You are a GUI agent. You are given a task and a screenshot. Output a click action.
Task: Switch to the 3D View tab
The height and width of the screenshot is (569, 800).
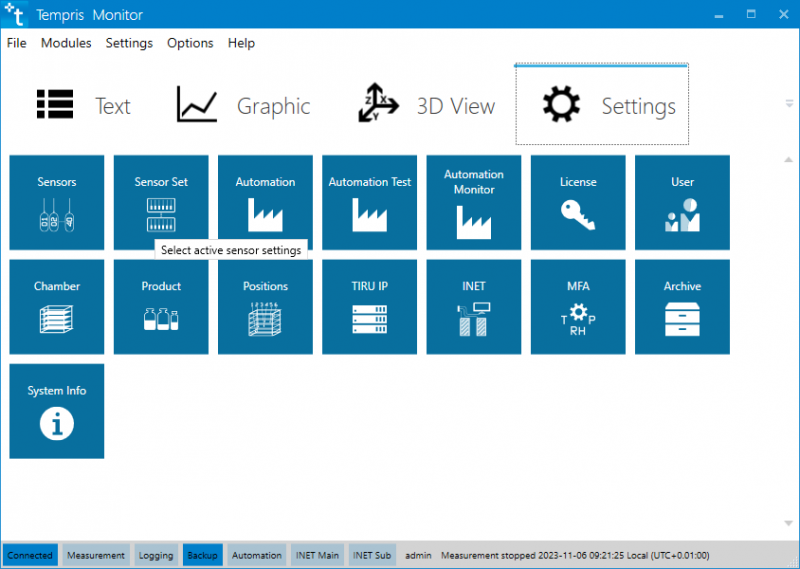coord(426,106)
